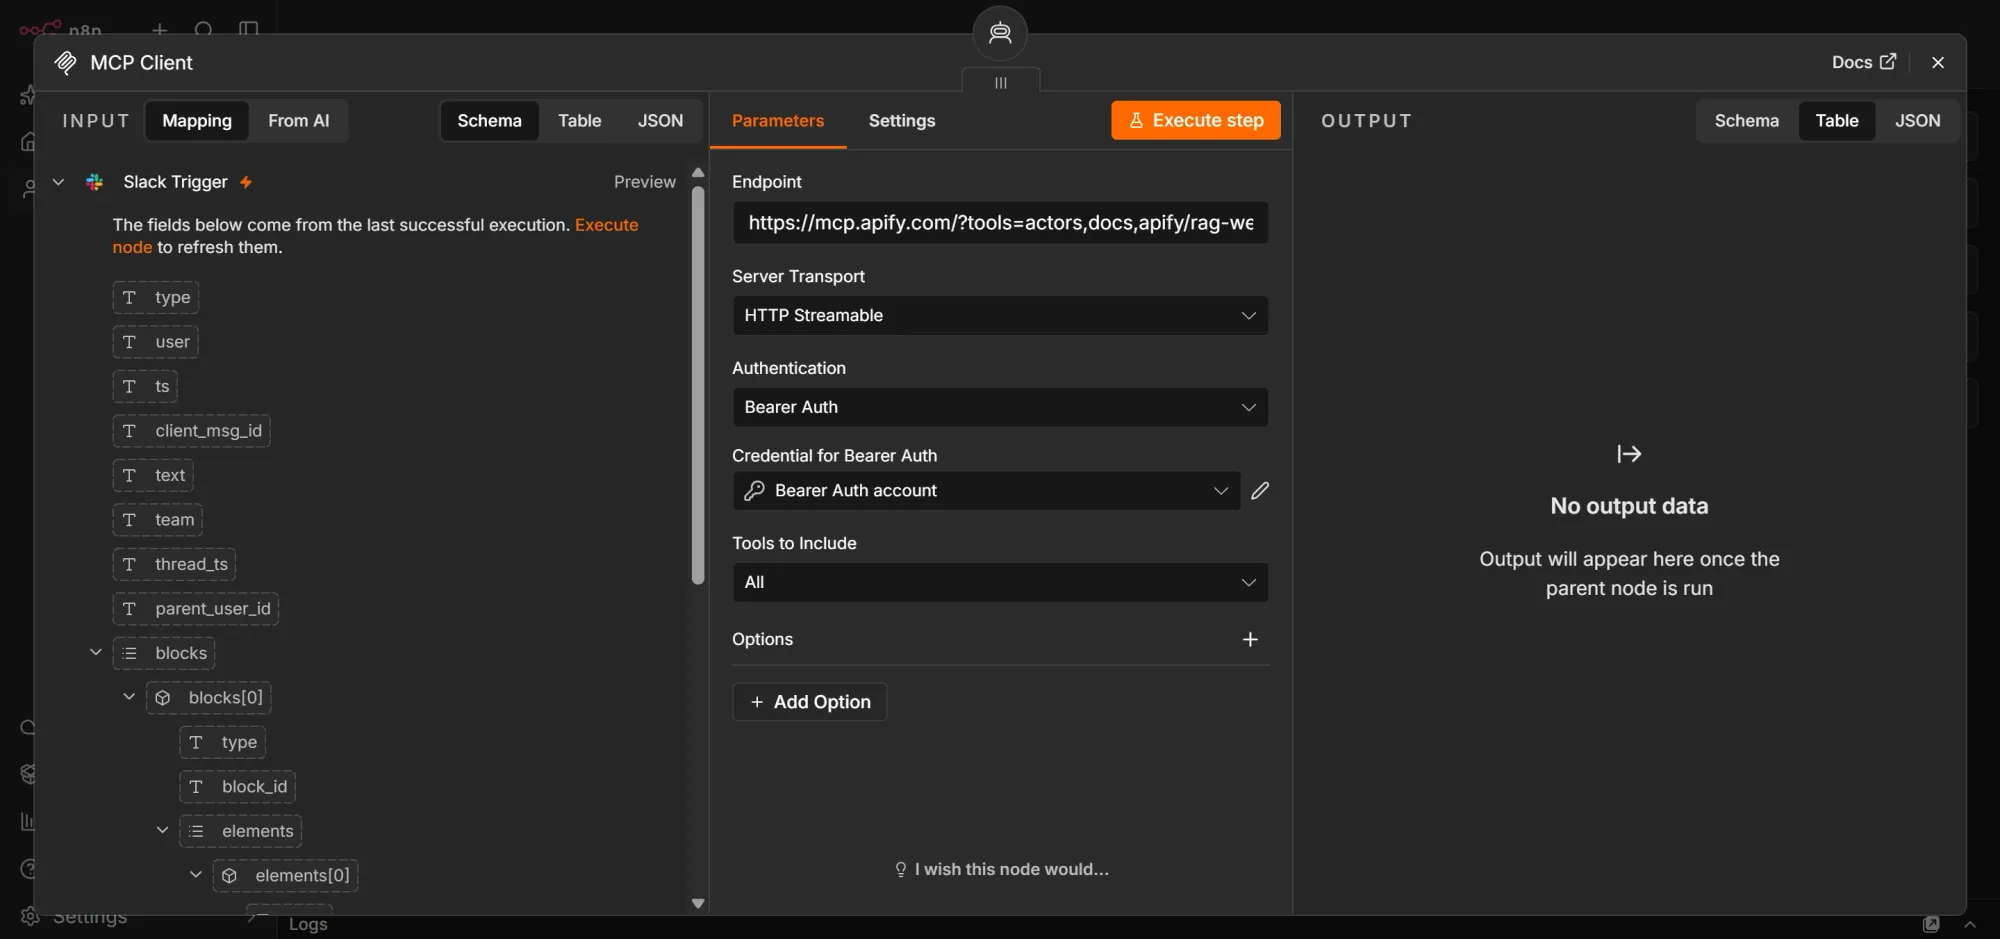Click the MCP Client node icon

[x=65, y=62]
